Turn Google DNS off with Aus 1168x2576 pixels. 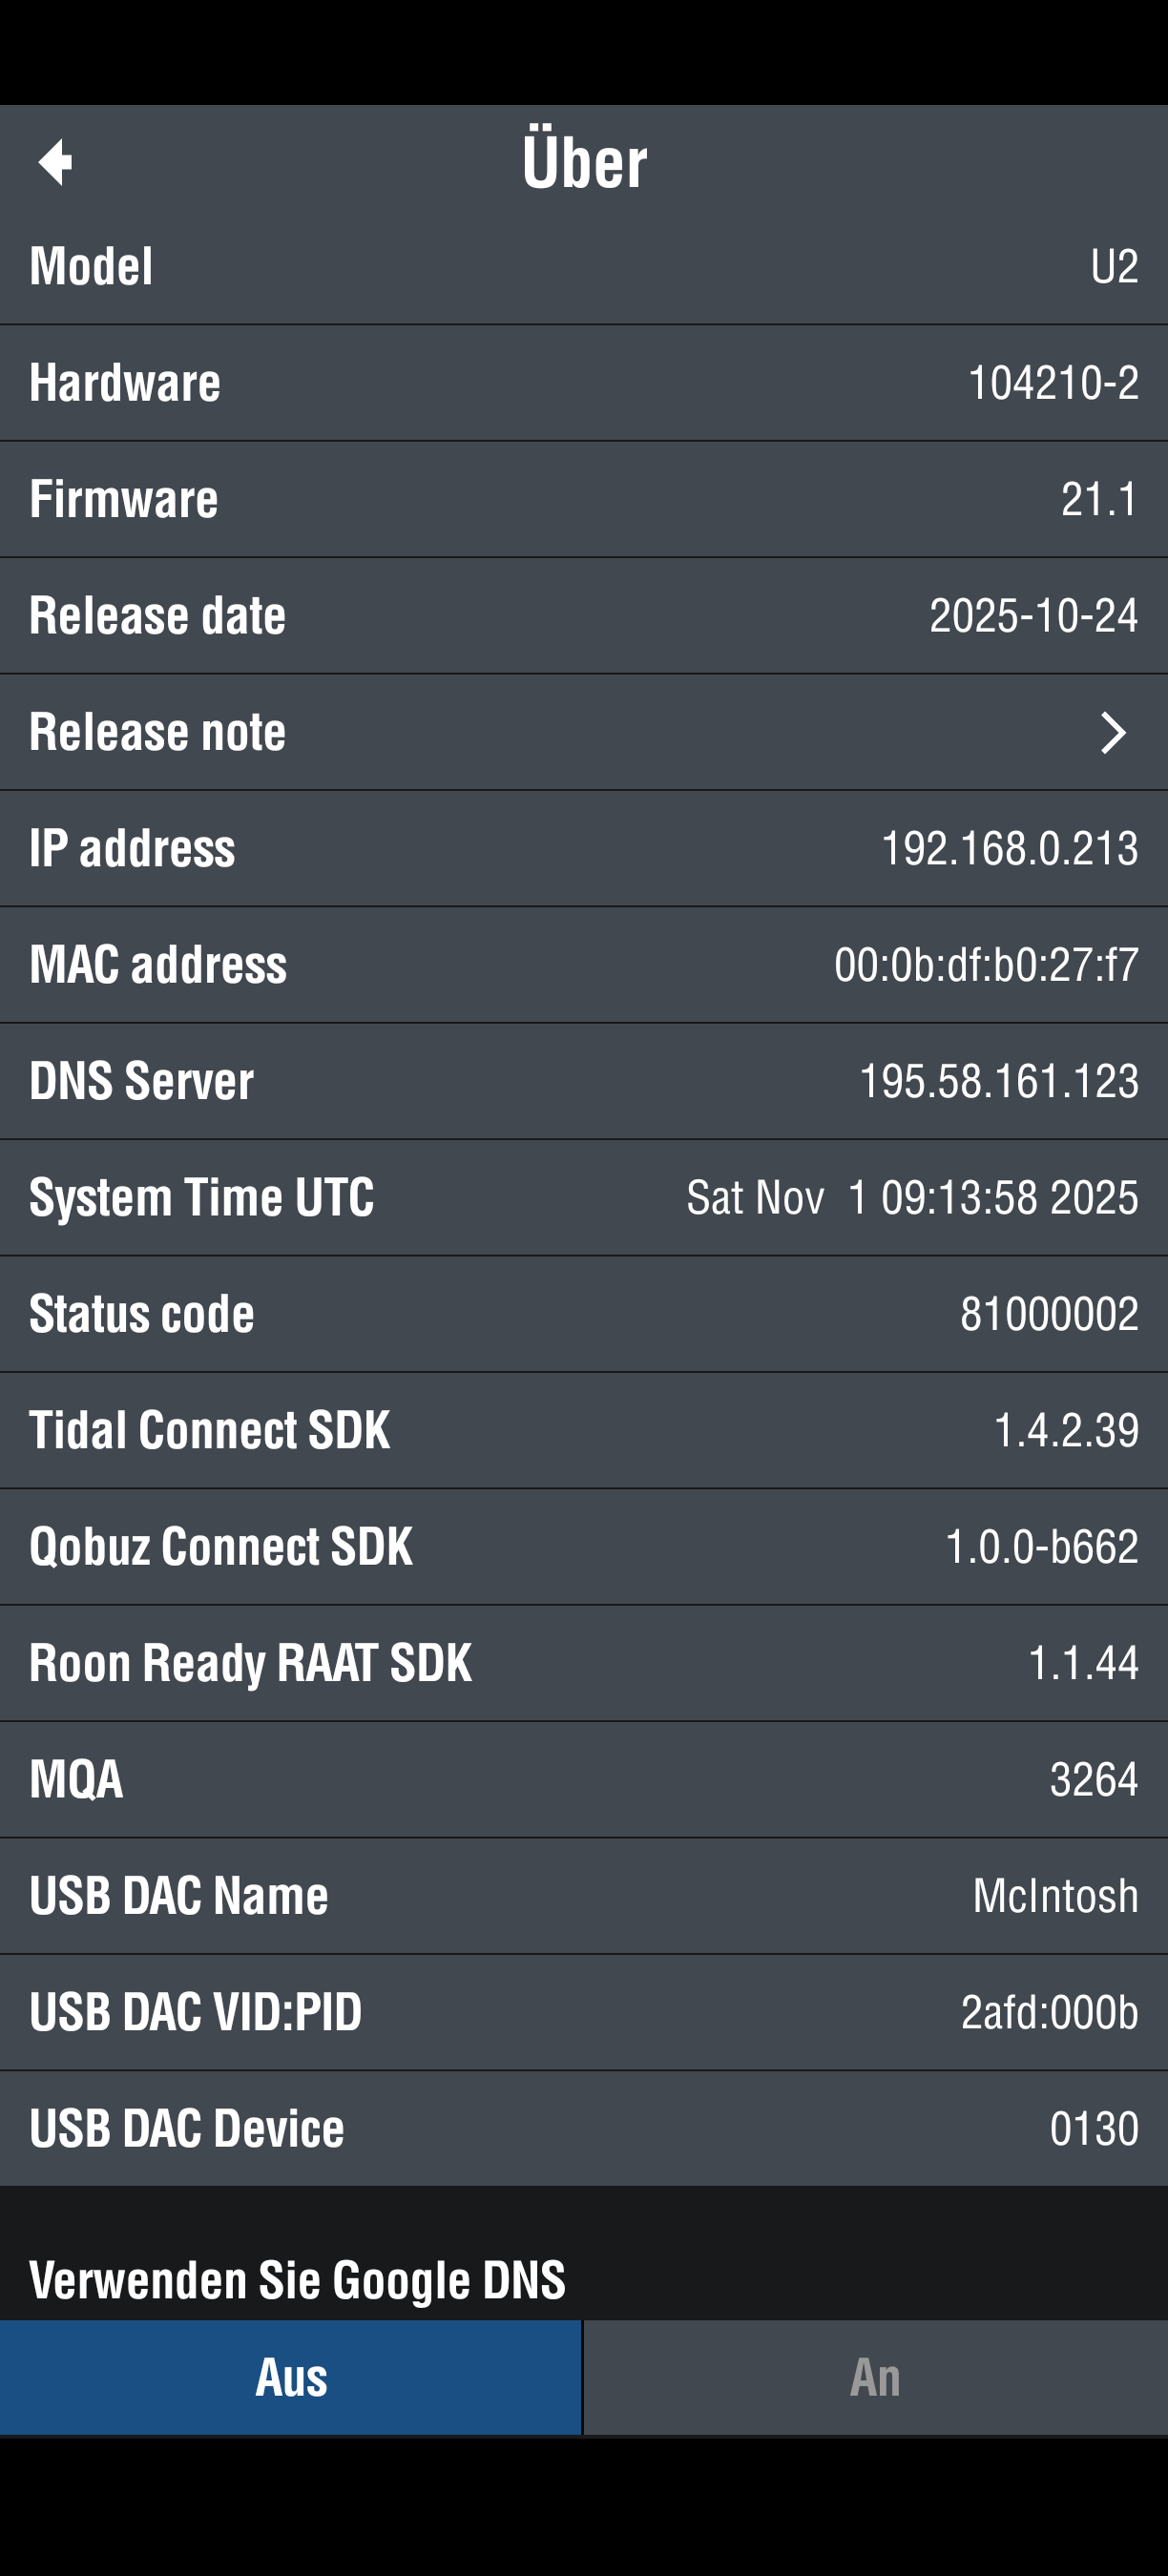(x=290, y=2377)
